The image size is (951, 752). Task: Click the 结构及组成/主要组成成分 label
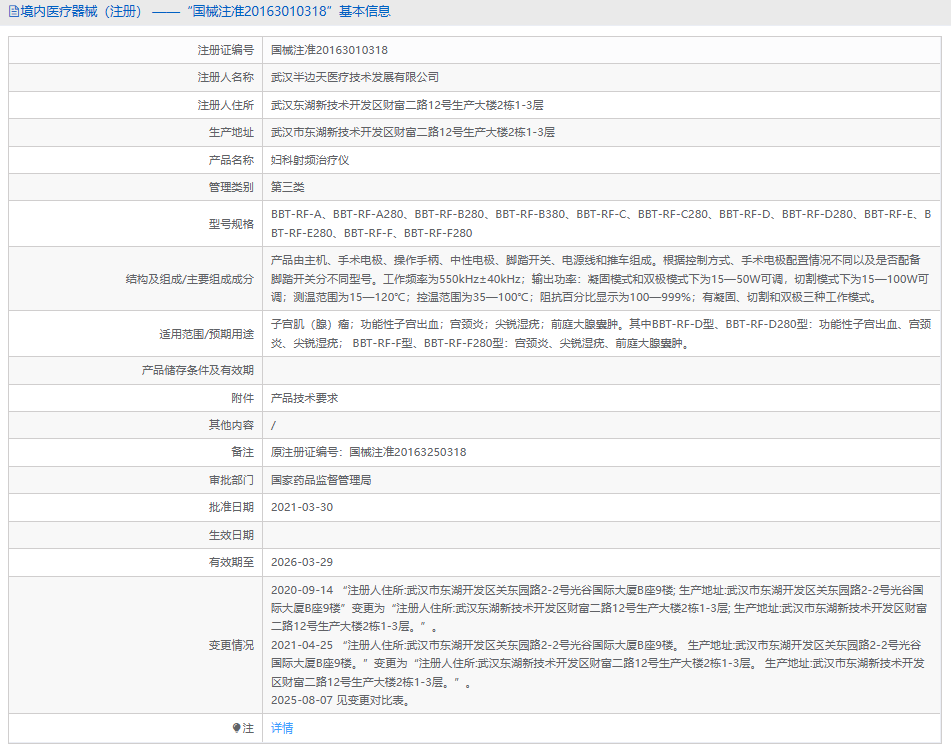tap(190, 279)
